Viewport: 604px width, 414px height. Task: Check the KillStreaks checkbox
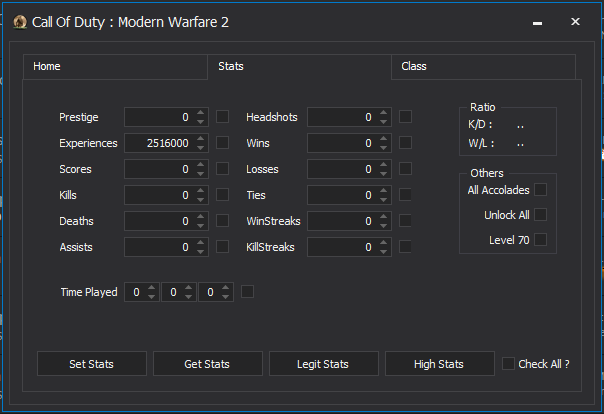pyautogui.click(x=405, y=247)
